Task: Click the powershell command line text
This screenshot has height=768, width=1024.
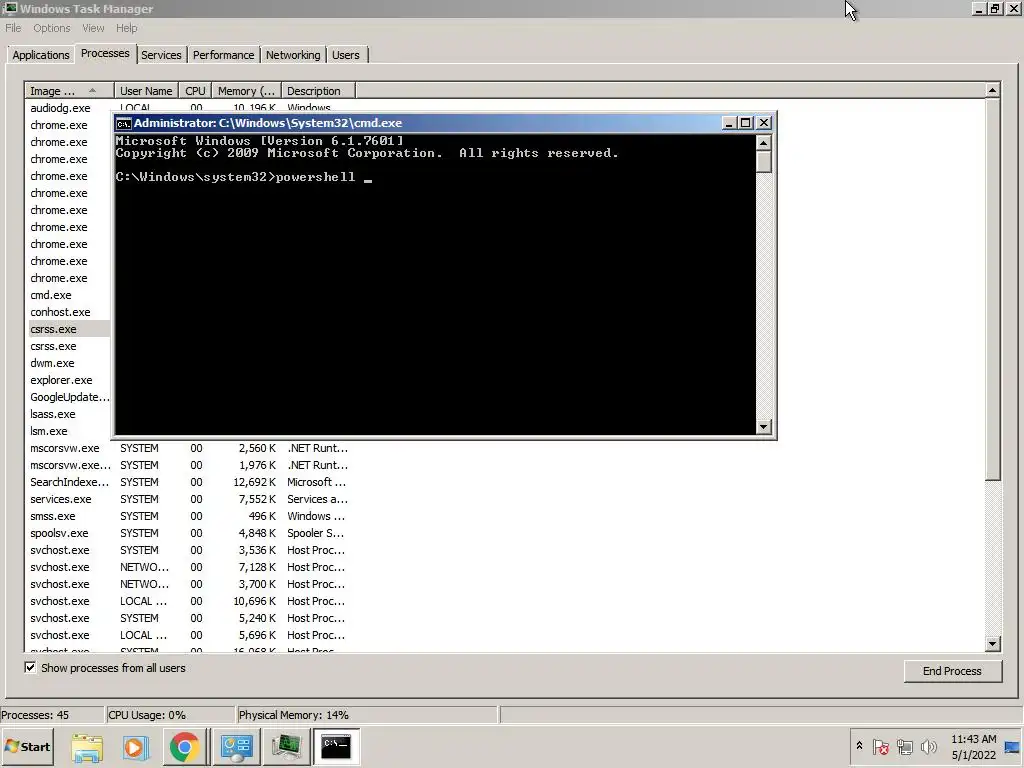Action: coord(315,177)
